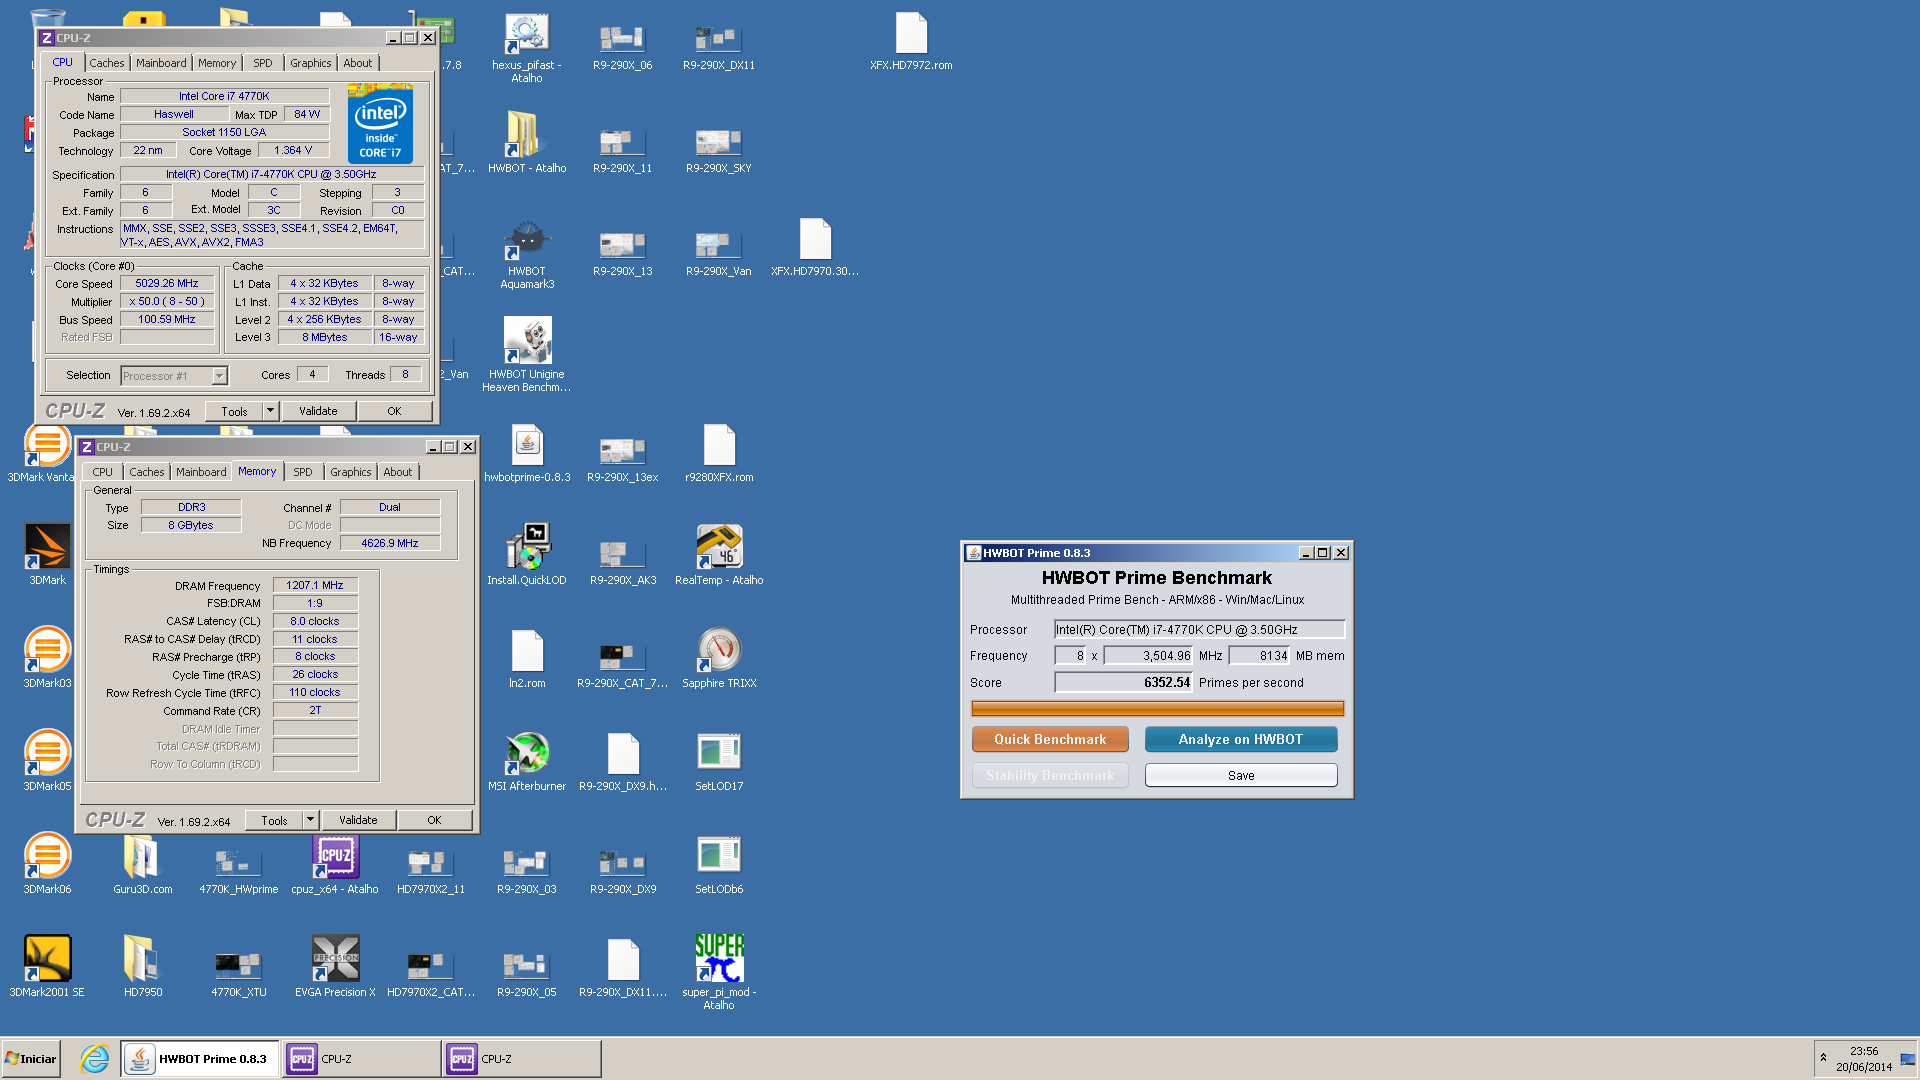Click Save in HWBOT Prime
Screen dimensions: 1920x1080
1240,775
